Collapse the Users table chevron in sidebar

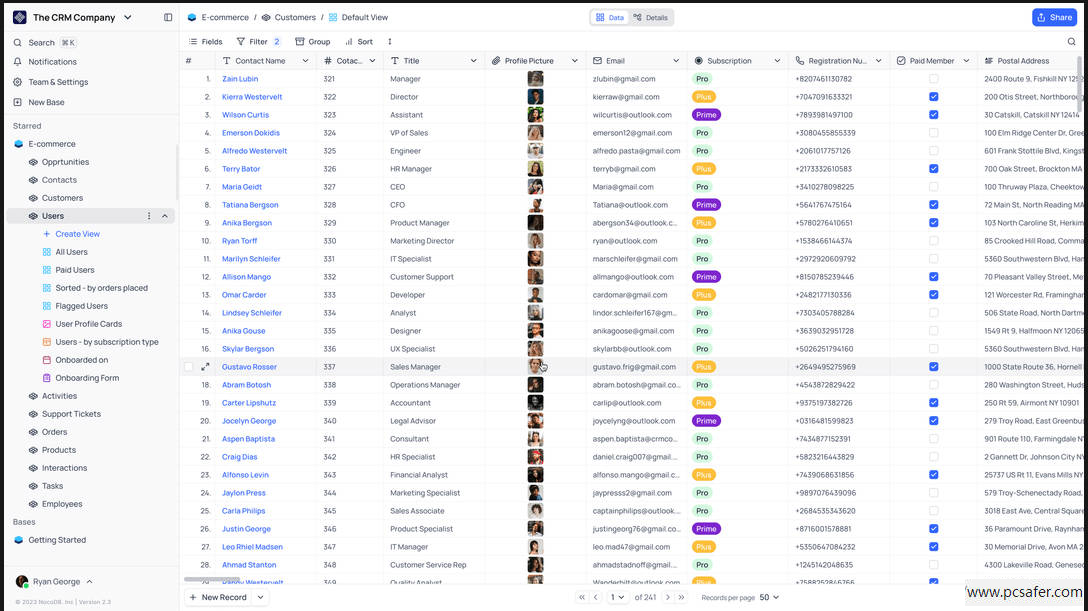pyautogui.click(x=165, y=216)
